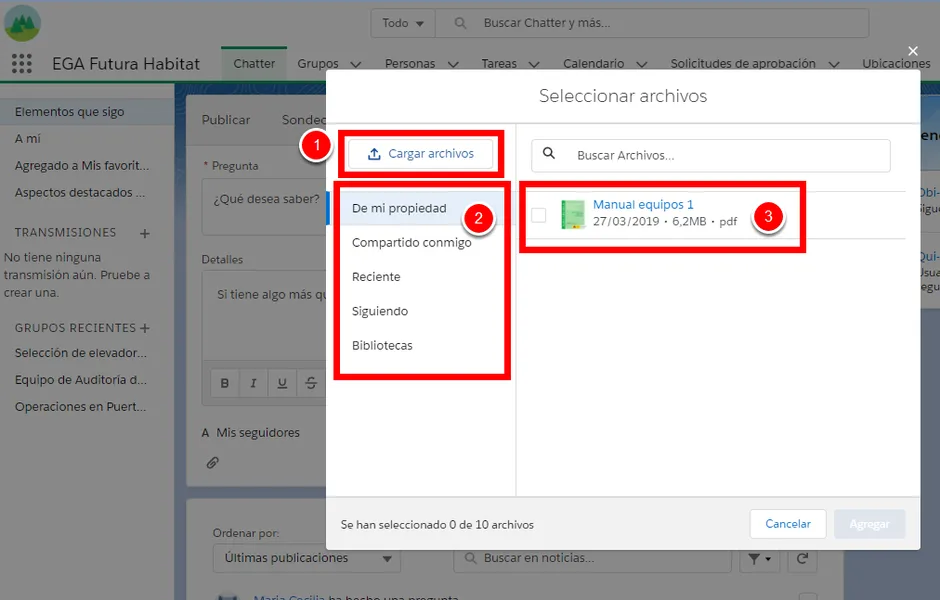Close the Seleccionar archivos dialog with X
940x600 pixels.
[x=912, y=51]
